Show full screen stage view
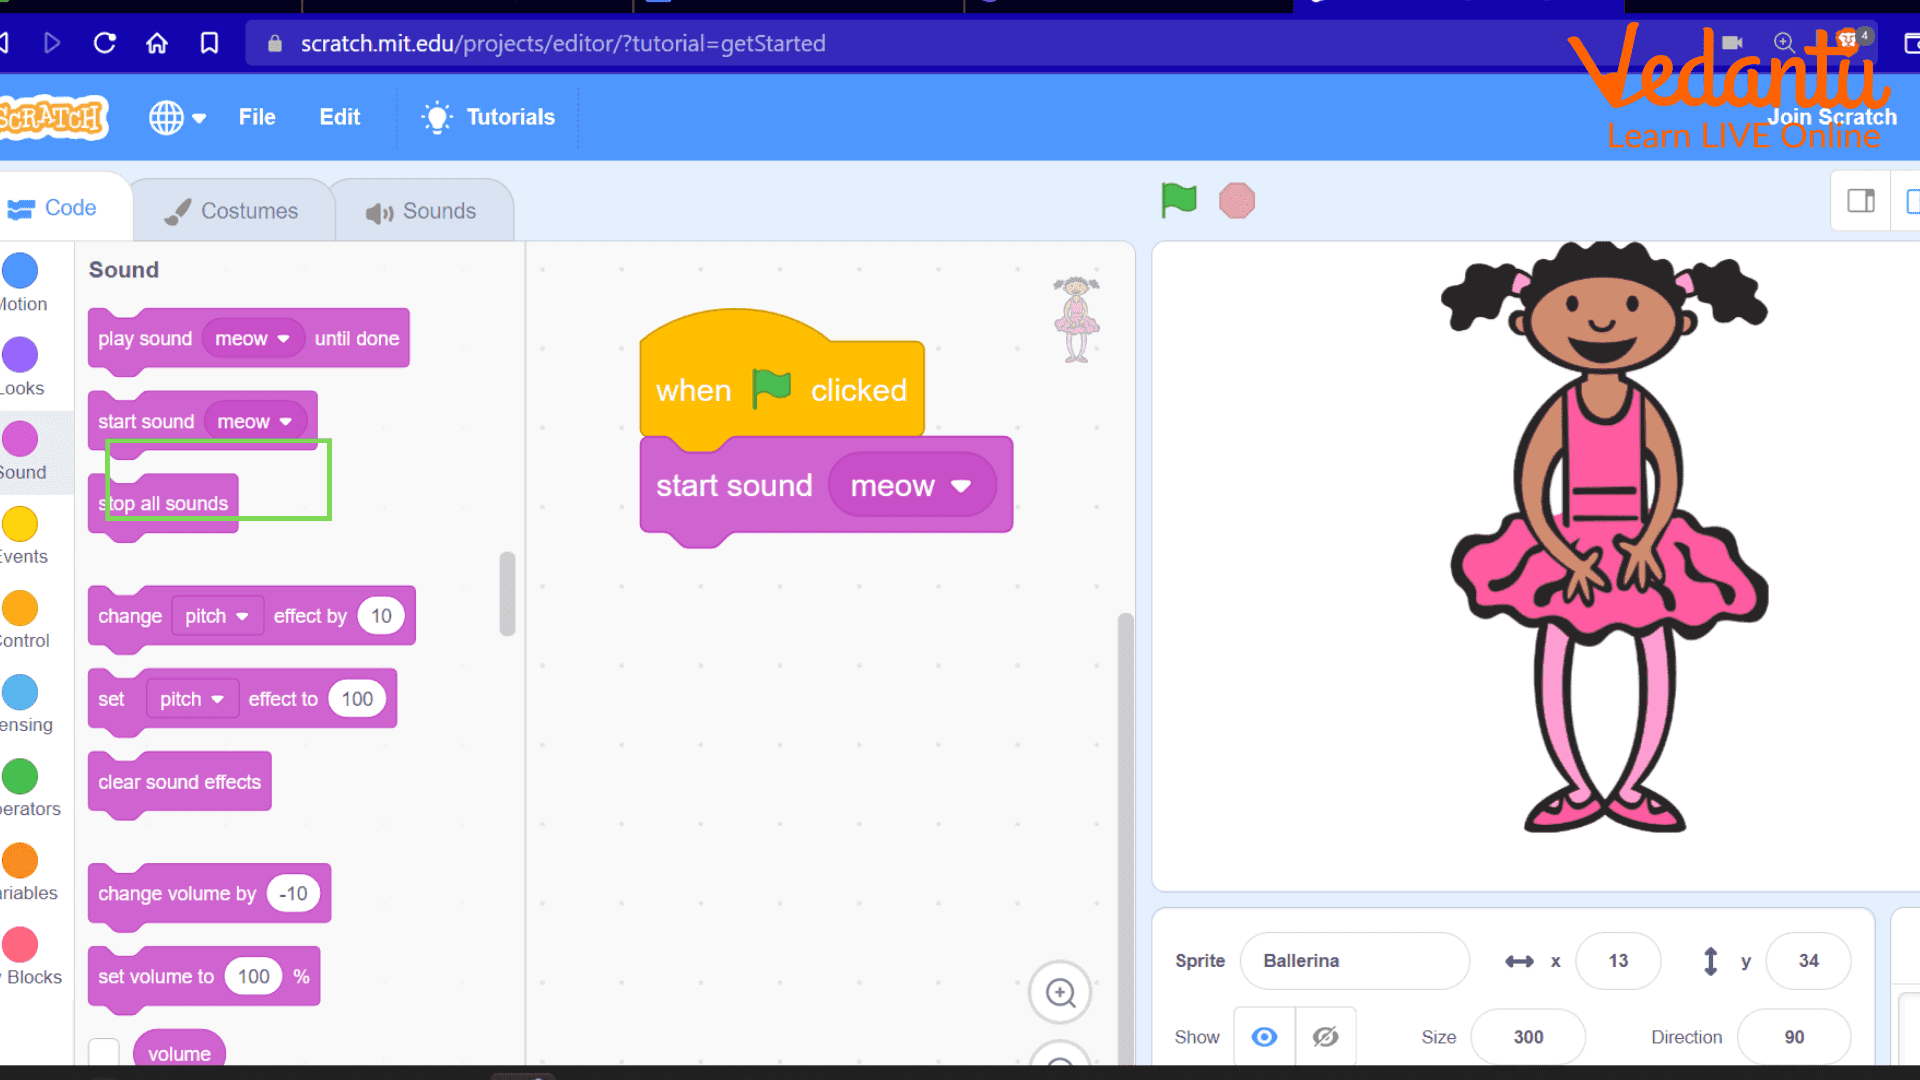Screen dimensions: 1920x1080 click(1912, 202)
